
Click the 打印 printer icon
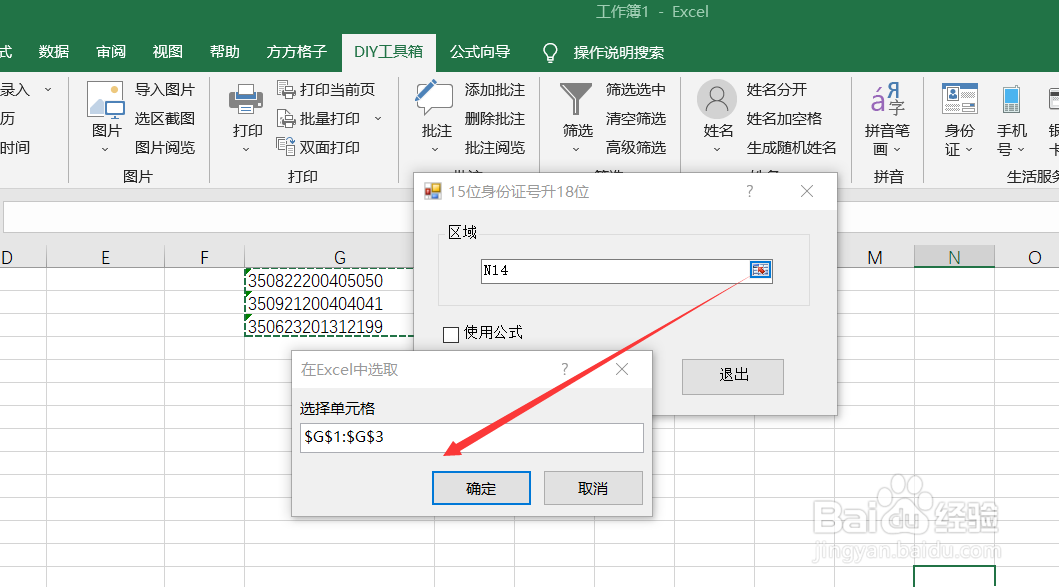[247, 100]
